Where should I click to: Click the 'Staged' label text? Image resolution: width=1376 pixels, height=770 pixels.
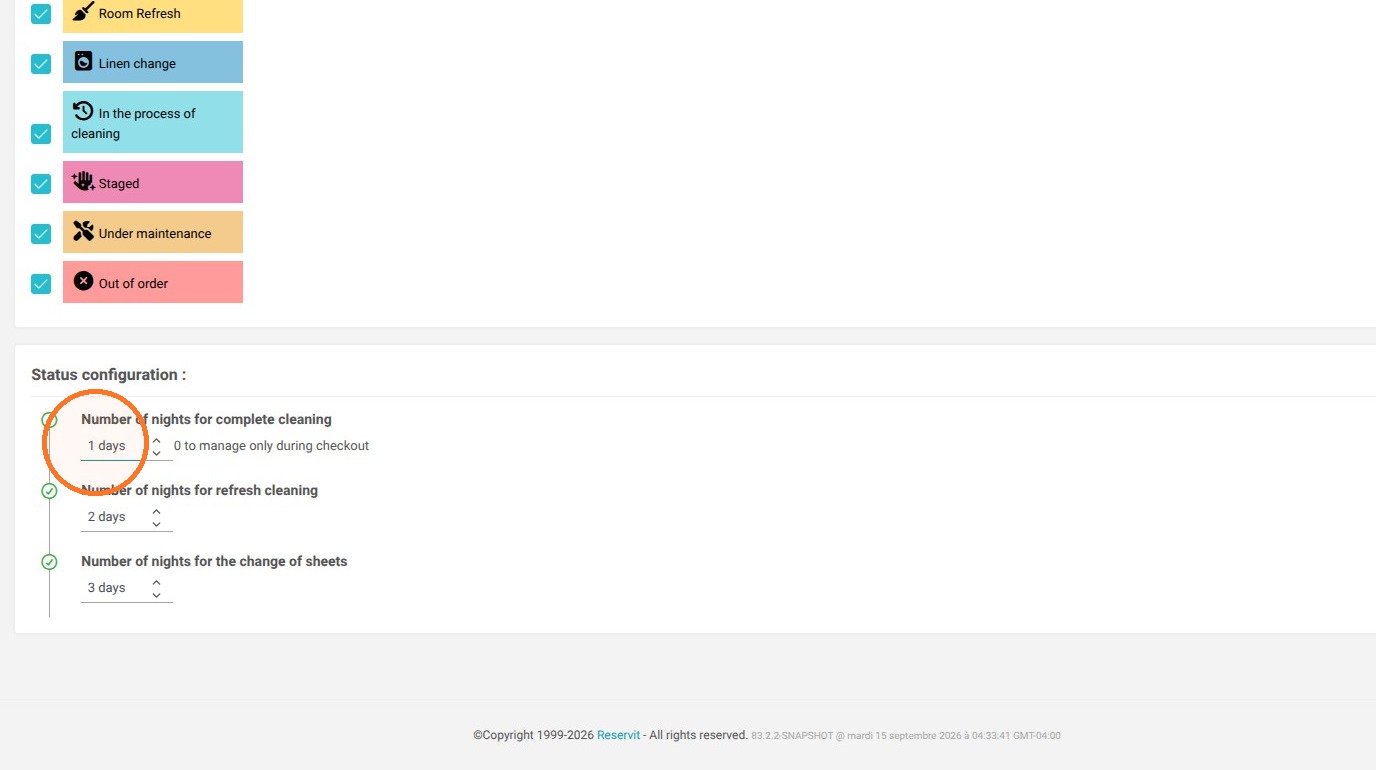pos(119,184)
